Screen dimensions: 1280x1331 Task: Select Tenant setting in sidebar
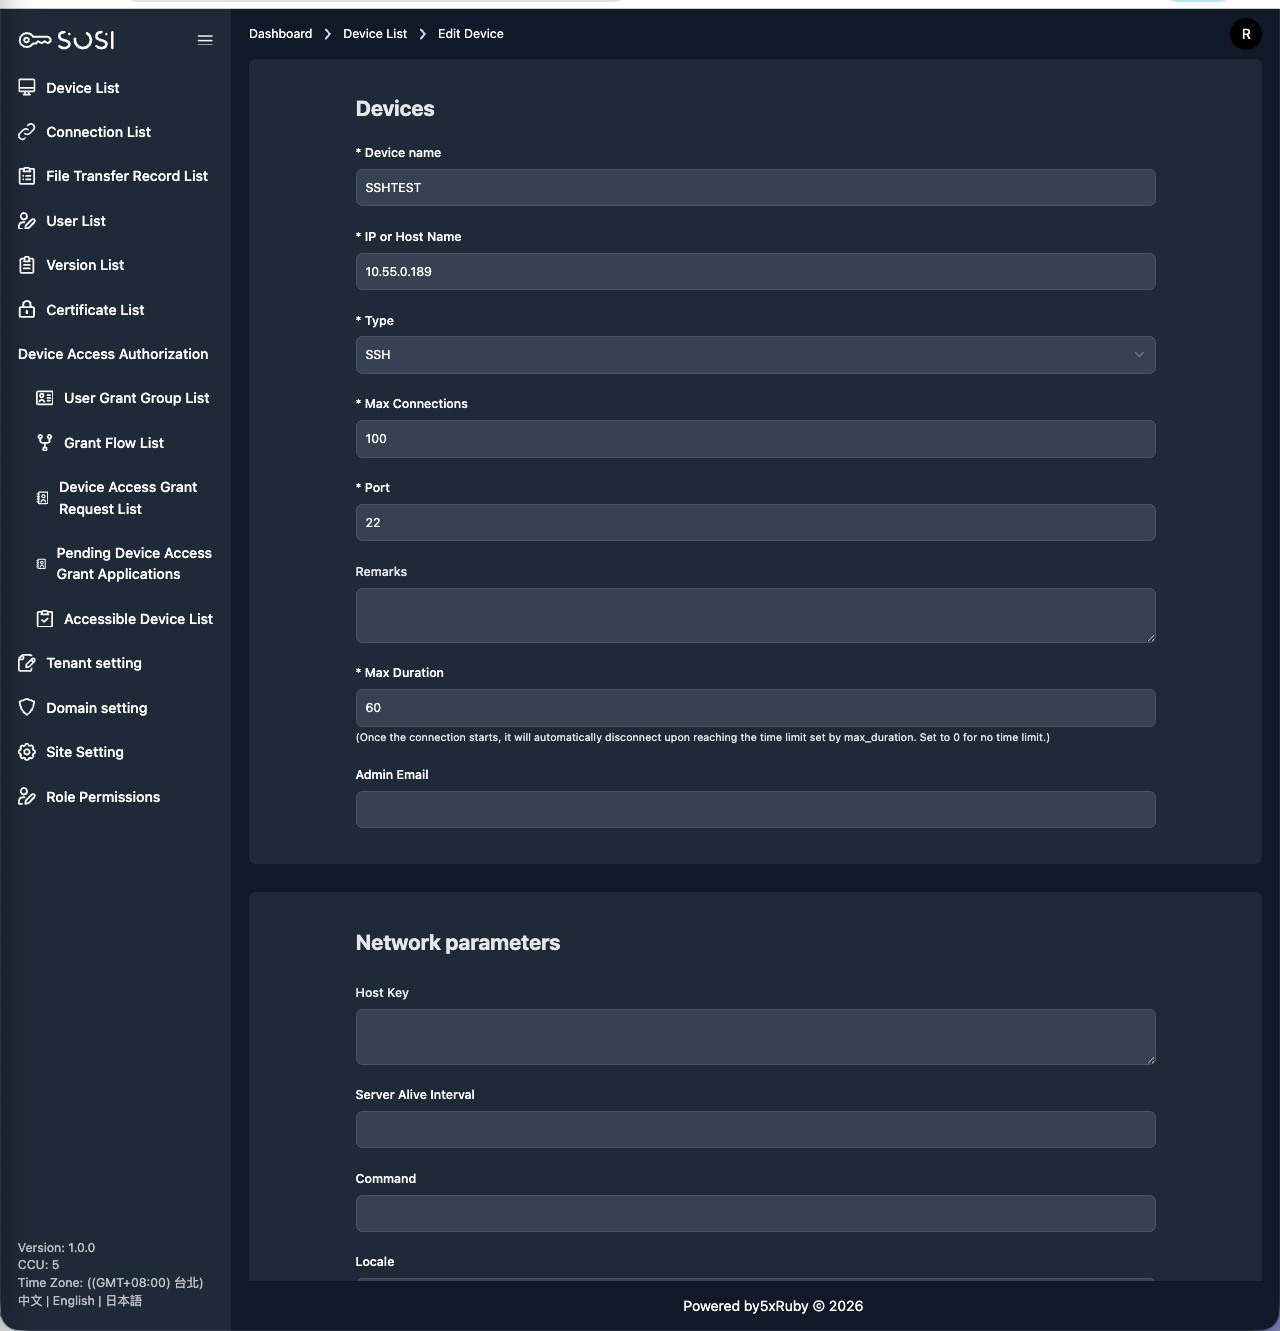[94, 663]
